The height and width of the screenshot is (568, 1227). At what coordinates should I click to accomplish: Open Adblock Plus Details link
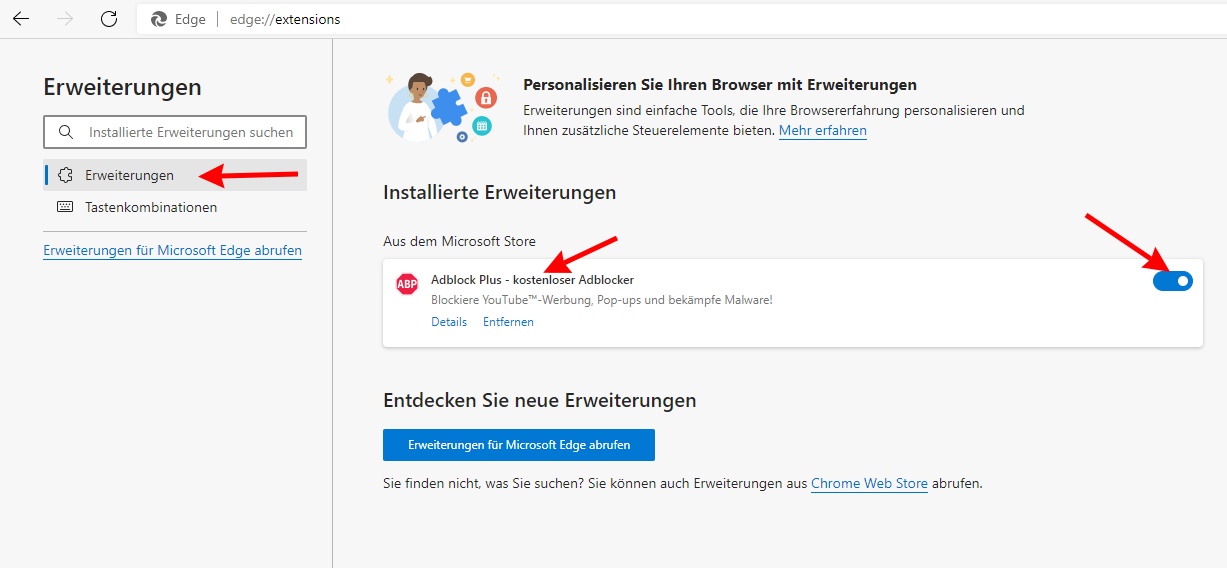point(449,322)
